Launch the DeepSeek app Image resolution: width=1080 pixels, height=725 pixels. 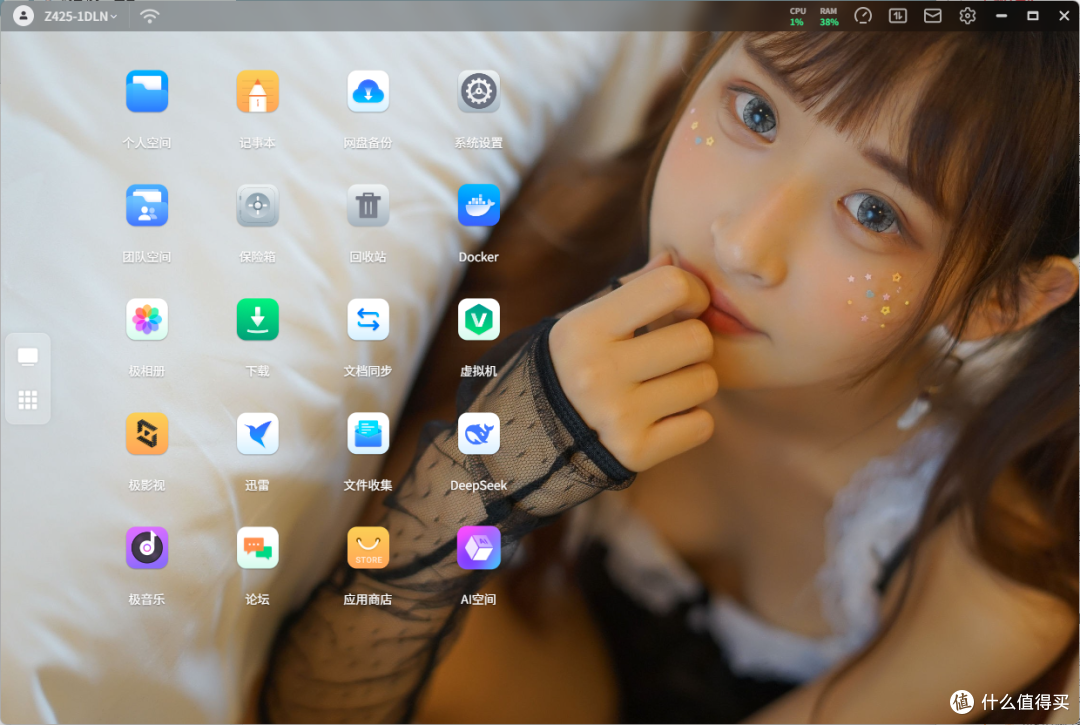479,434
